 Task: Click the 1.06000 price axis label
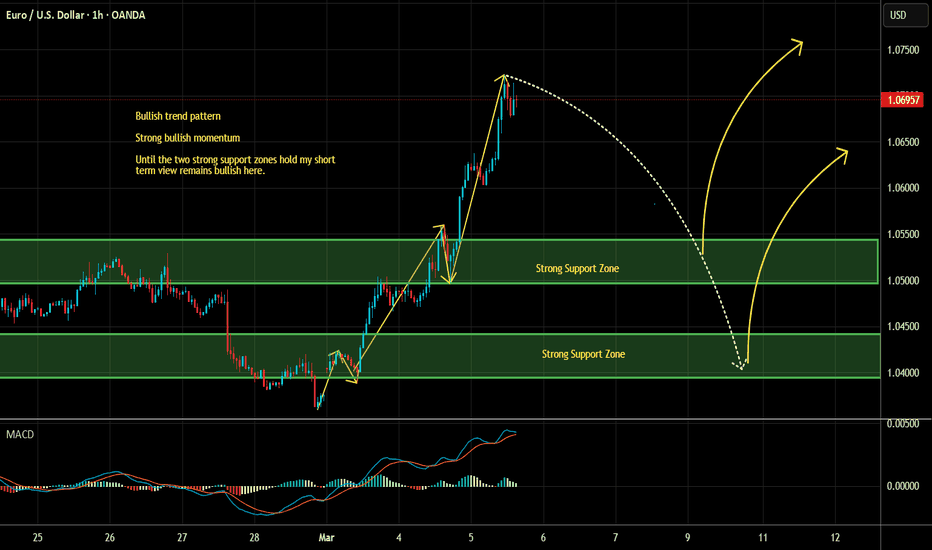pos(903,188)
